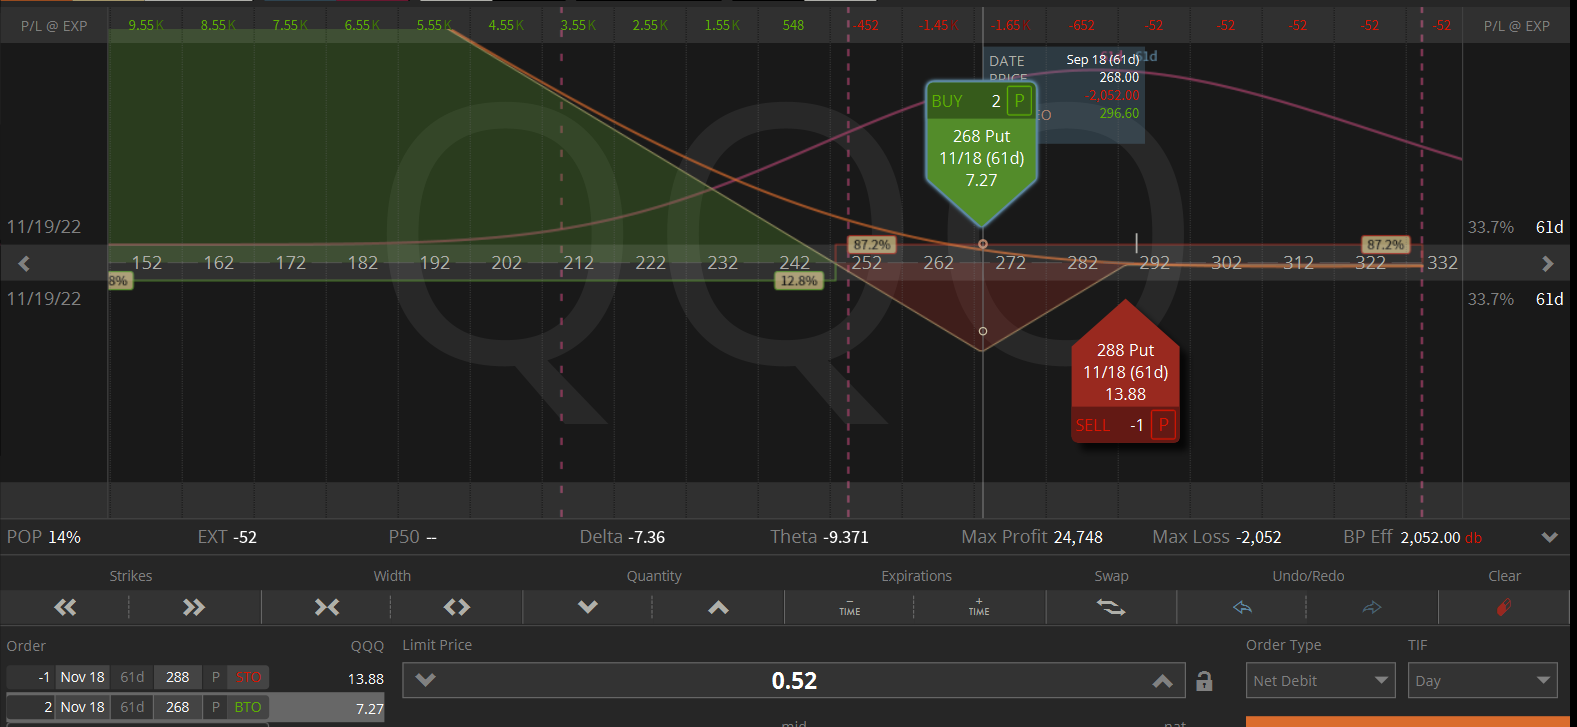Screen dimensions: 1577x727
Task: Edit strike 268 in order row
Action: (178, 707)
